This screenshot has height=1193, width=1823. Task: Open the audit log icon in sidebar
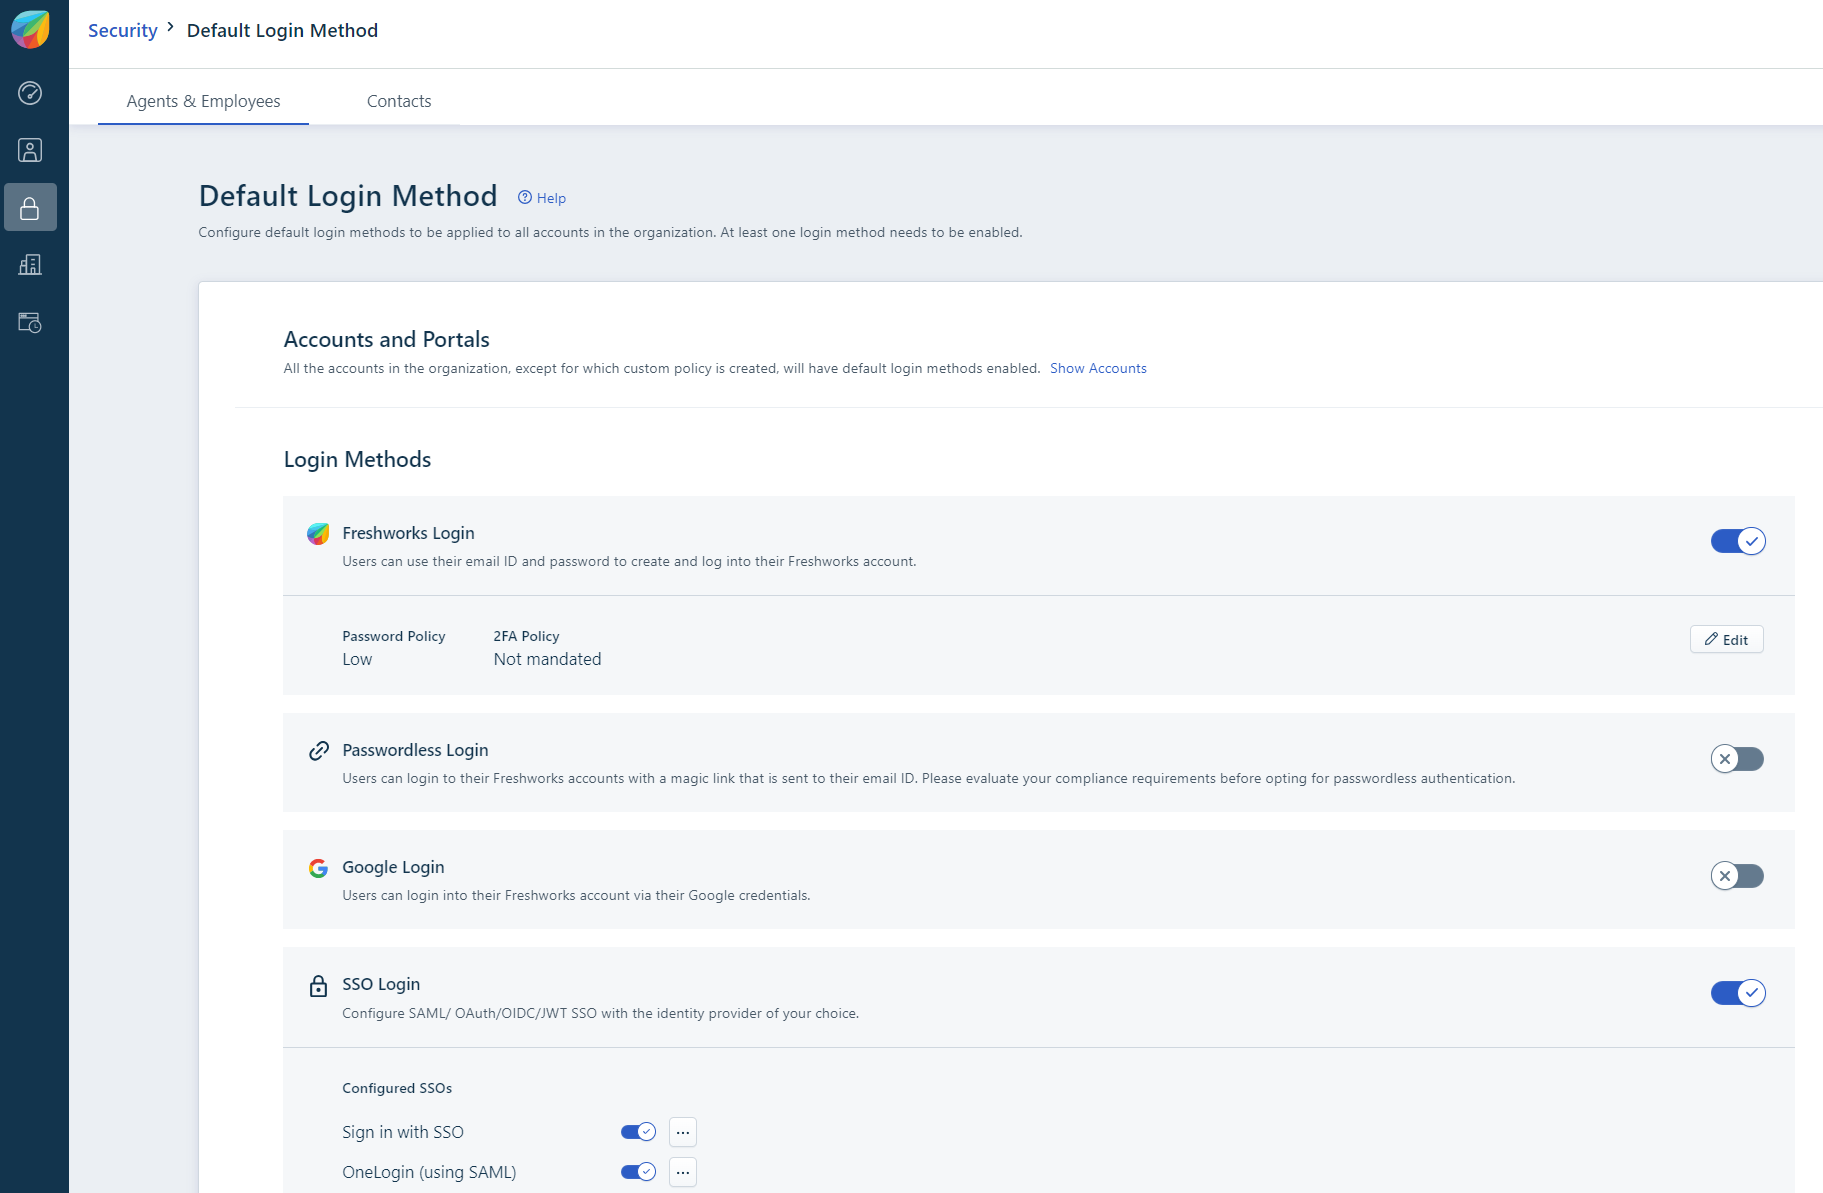30,322
